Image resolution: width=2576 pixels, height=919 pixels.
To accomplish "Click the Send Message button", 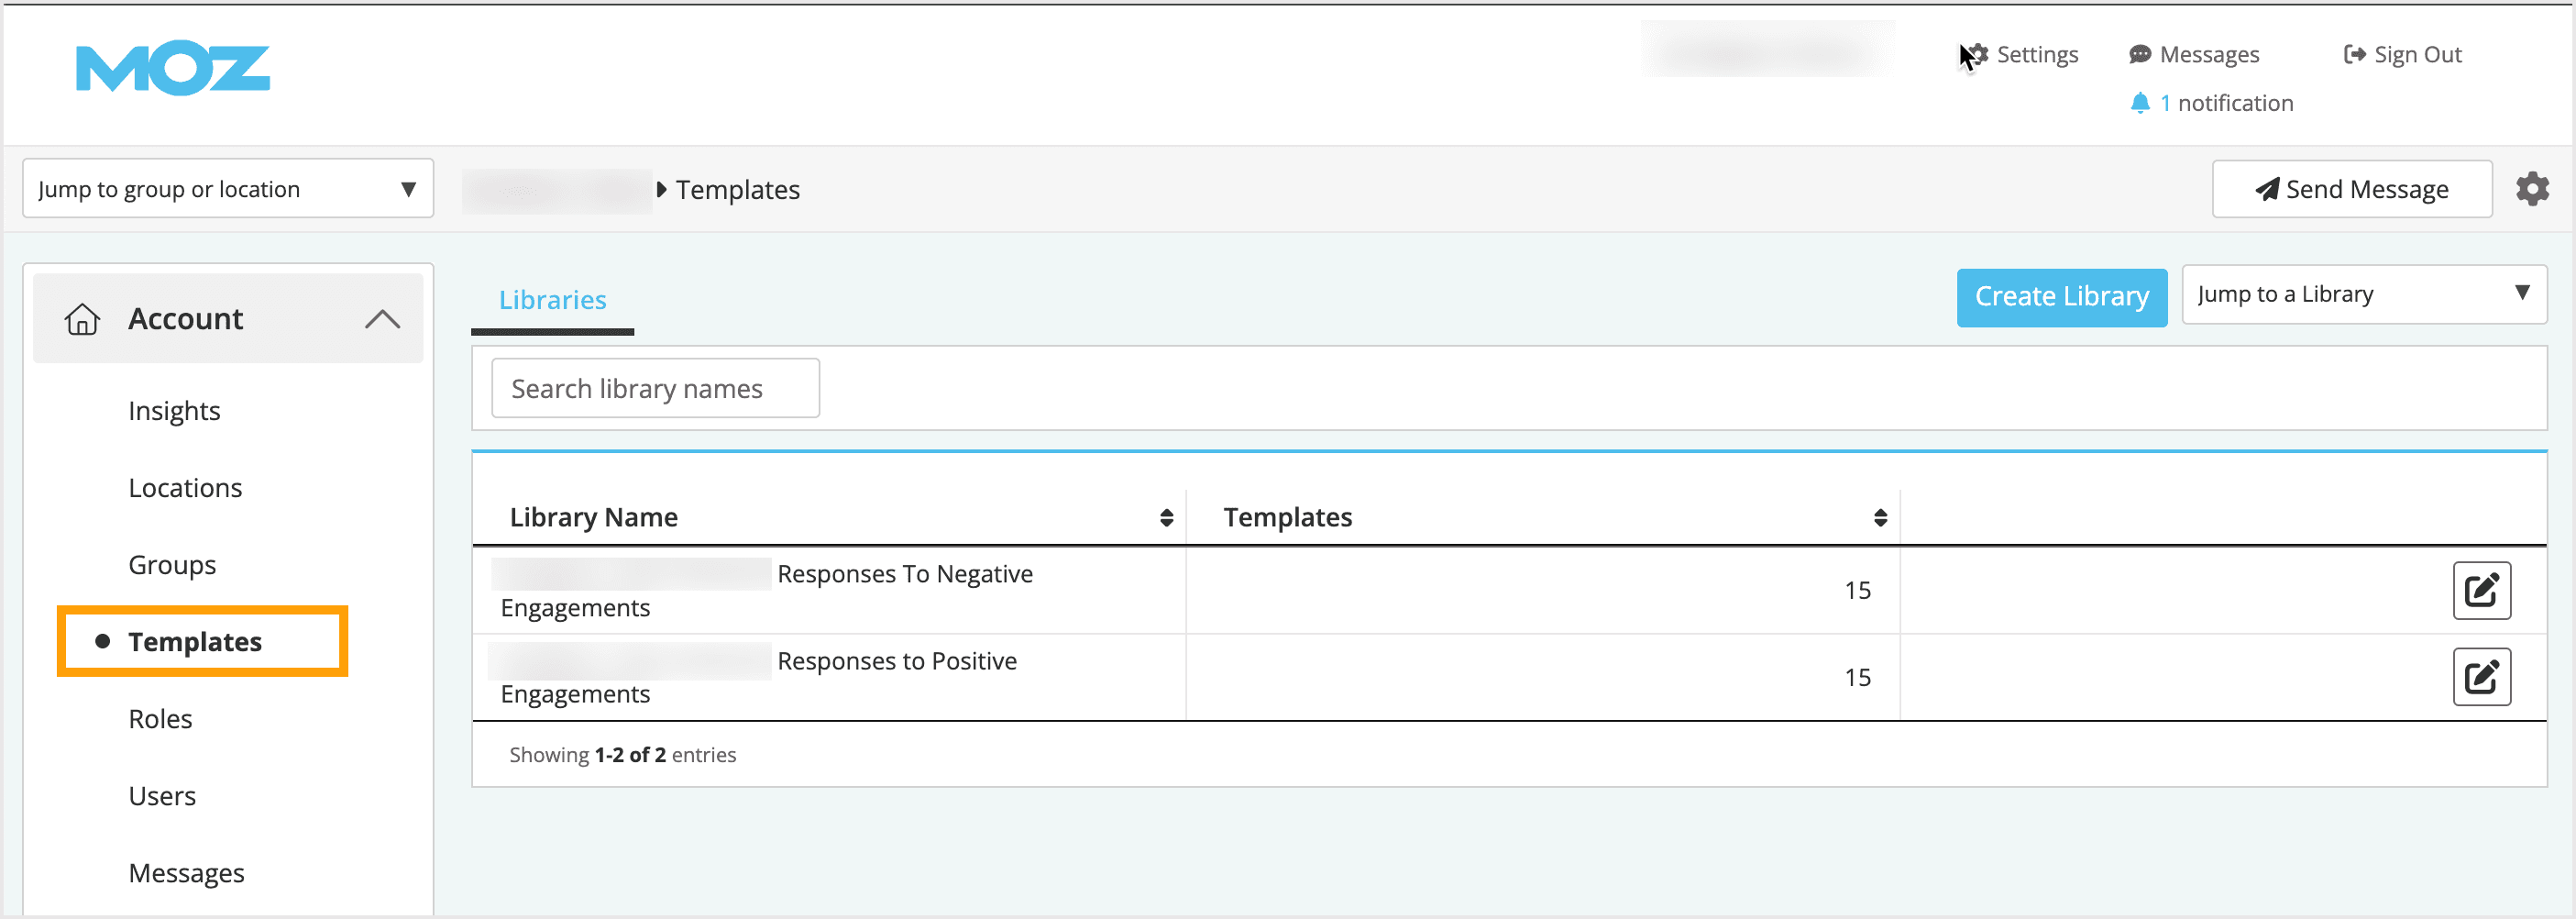I will [x=2352, y=188].
